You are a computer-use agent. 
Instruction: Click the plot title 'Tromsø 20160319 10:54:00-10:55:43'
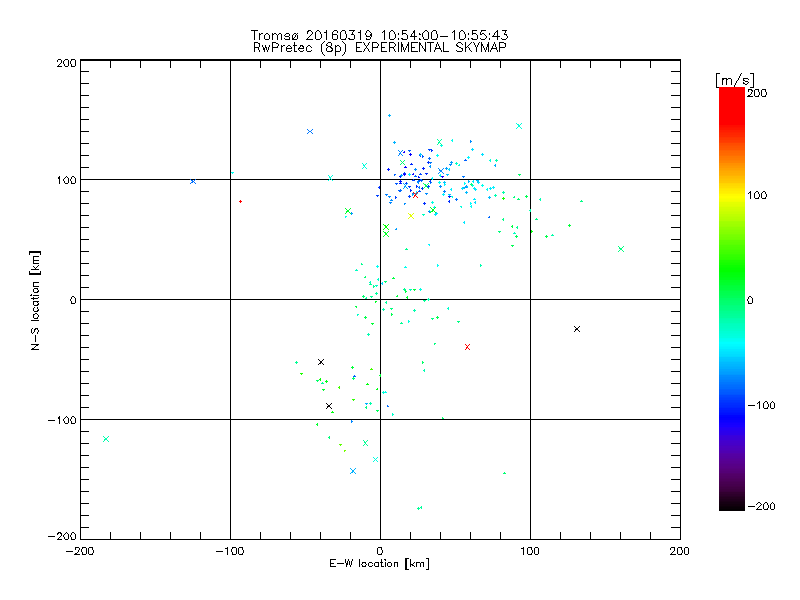click(380, 35)
